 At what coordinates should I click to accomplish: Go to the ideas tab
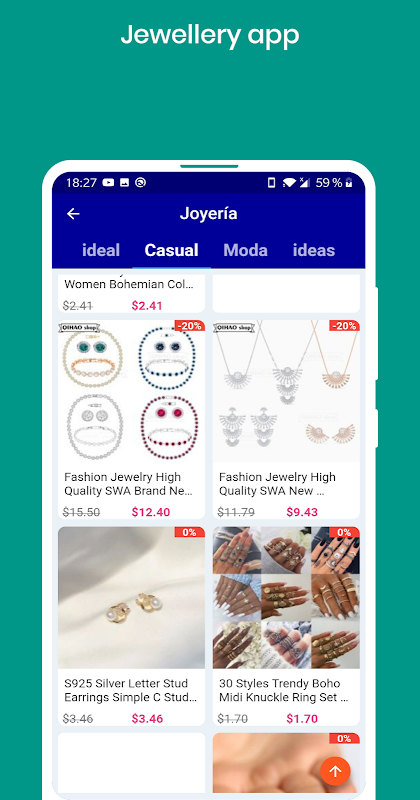click(x=314, y=250)
